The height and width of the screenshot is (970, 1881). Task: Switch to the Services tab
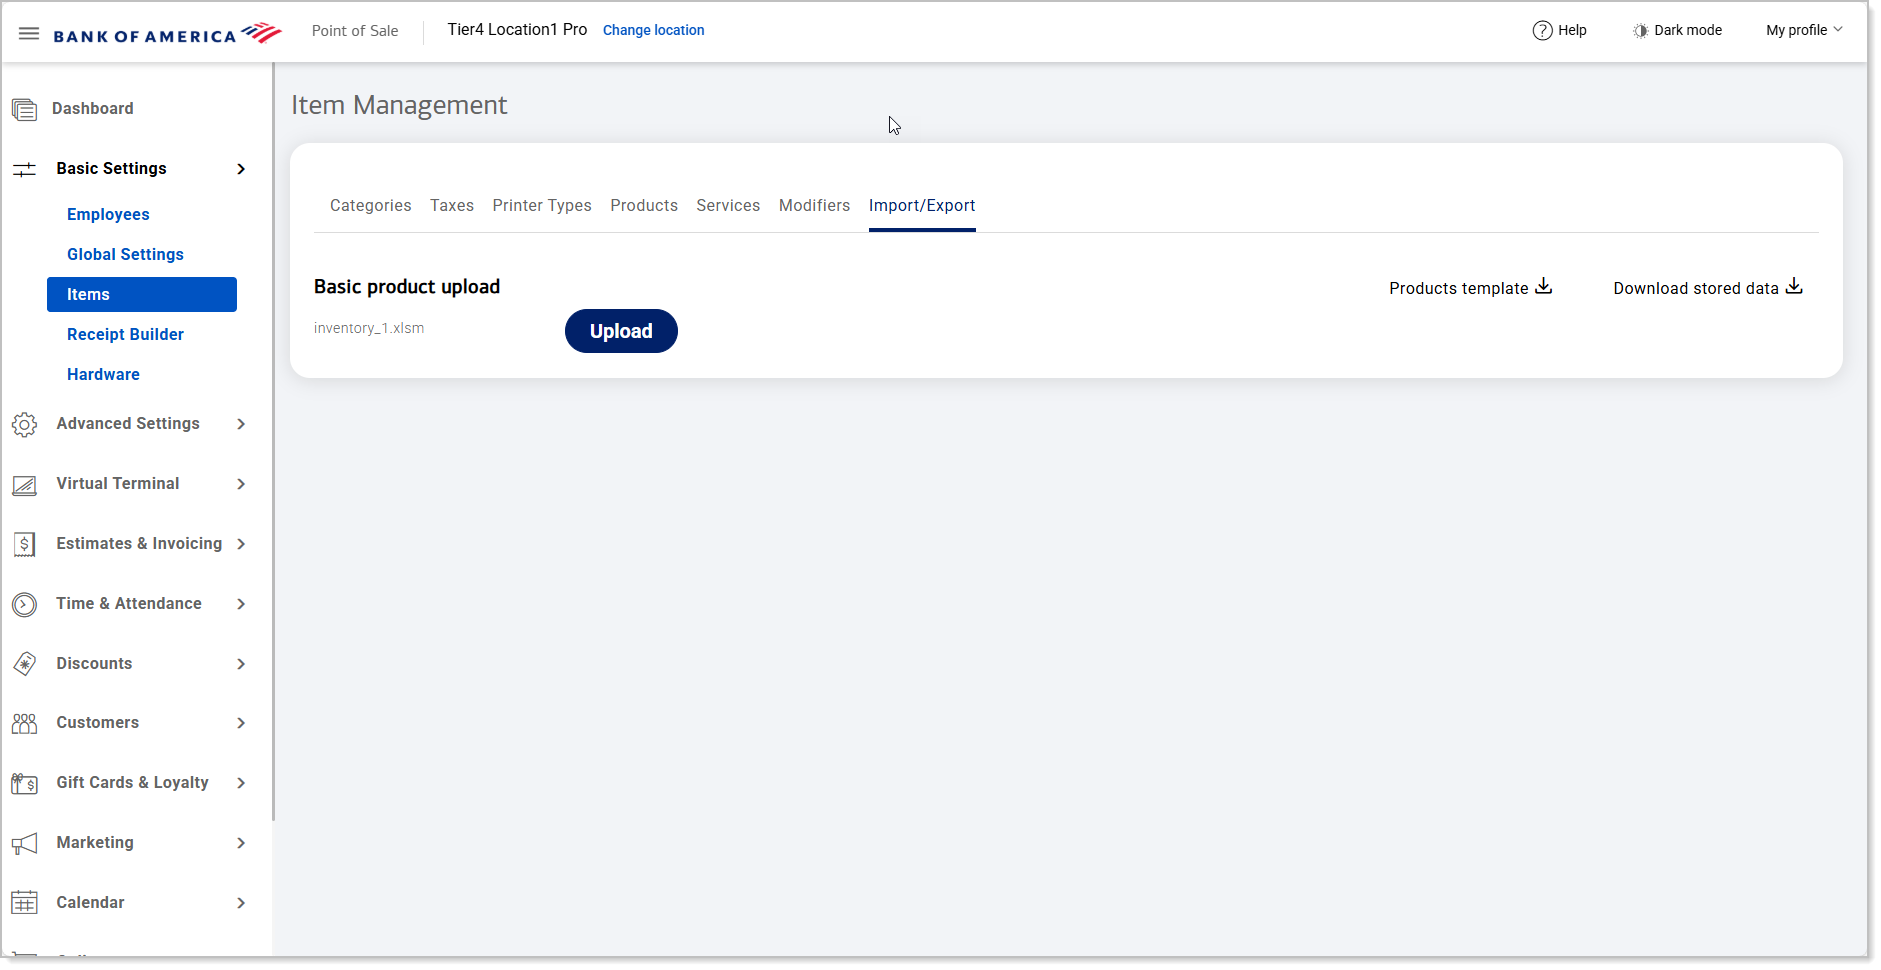pyautogui.click(x=728, y=205)
